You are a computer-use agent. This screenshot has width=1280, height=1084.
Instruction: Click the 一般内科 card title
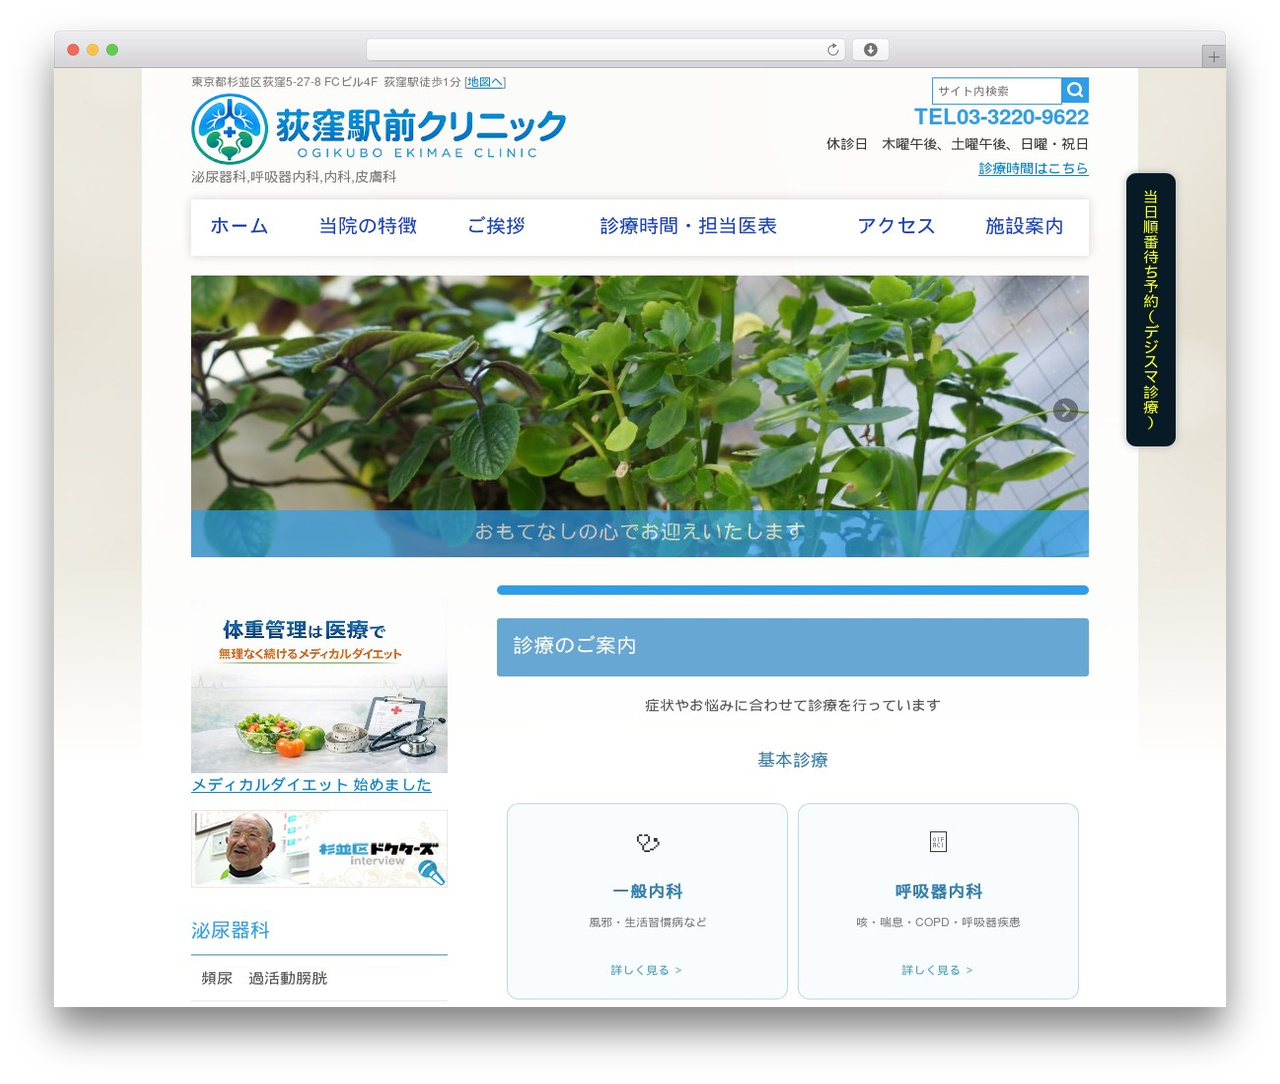point(648,891)
